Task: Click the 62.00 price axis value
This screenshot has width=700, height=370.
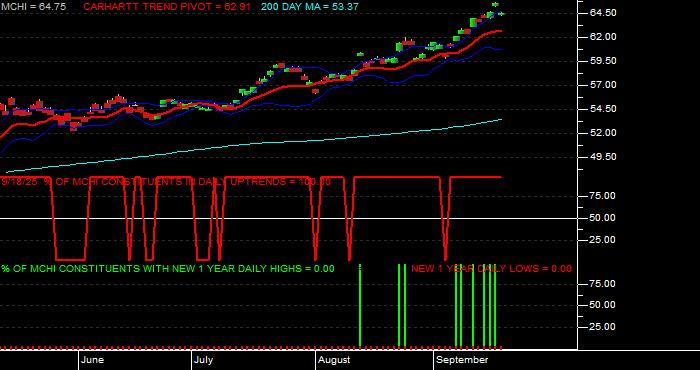Action: (604, 37)
